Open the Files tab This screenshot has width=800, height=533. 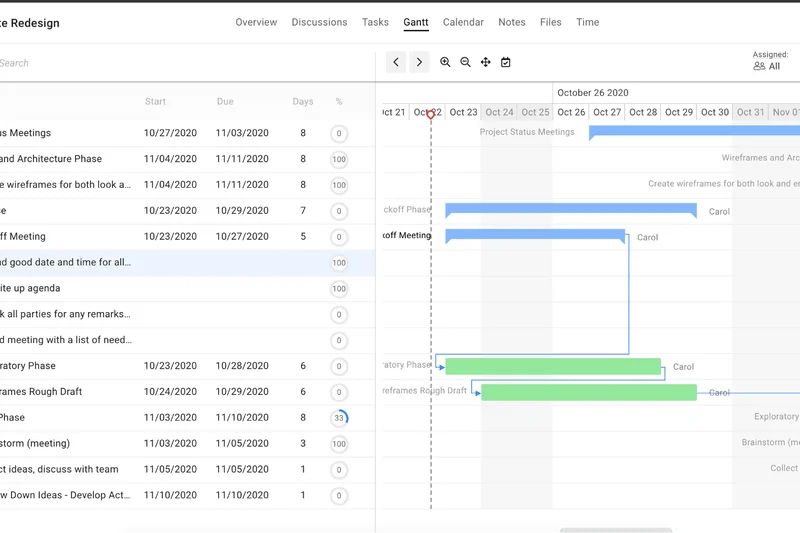[x=551, y=22]
